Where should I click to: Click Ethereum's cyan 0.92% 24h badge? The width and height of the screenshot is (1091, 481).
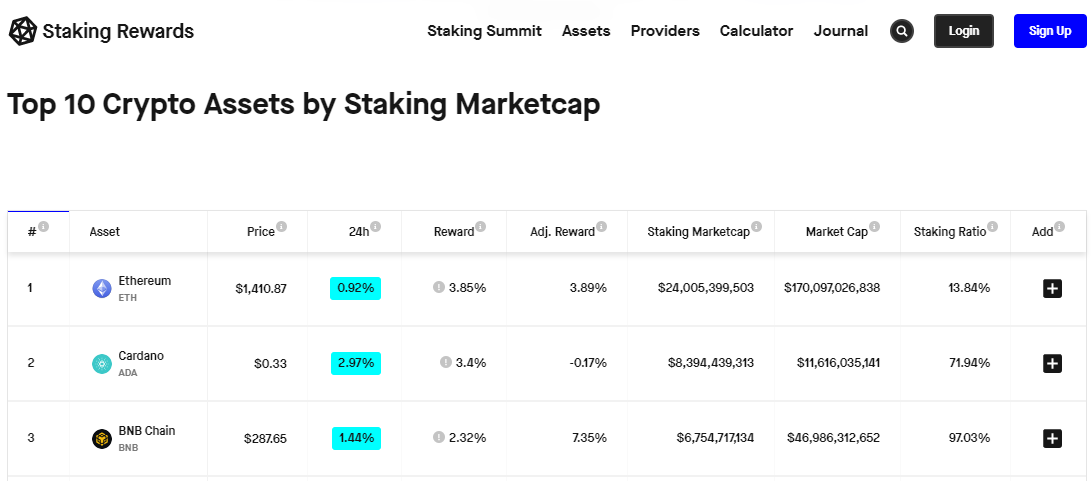(x=355, y=288)
